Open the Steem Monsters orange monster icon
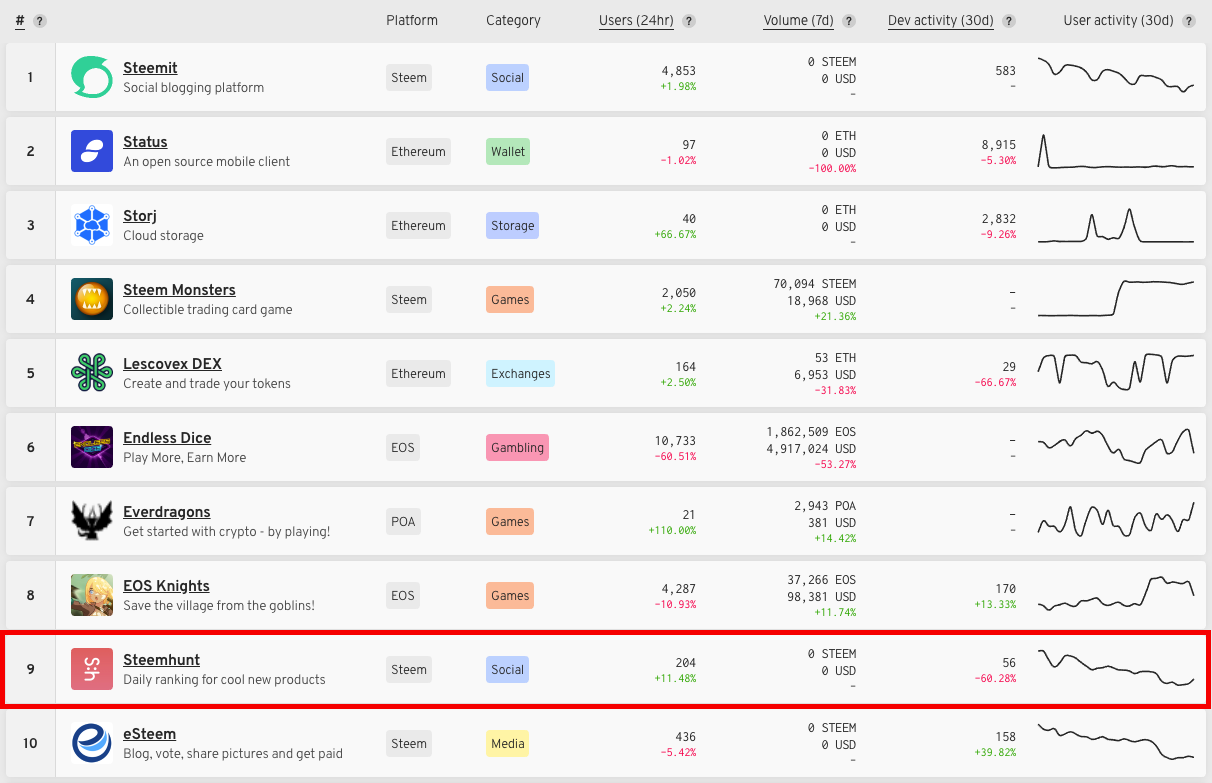The width and height of the screenshot is (1212, 783). click(92, 299)
